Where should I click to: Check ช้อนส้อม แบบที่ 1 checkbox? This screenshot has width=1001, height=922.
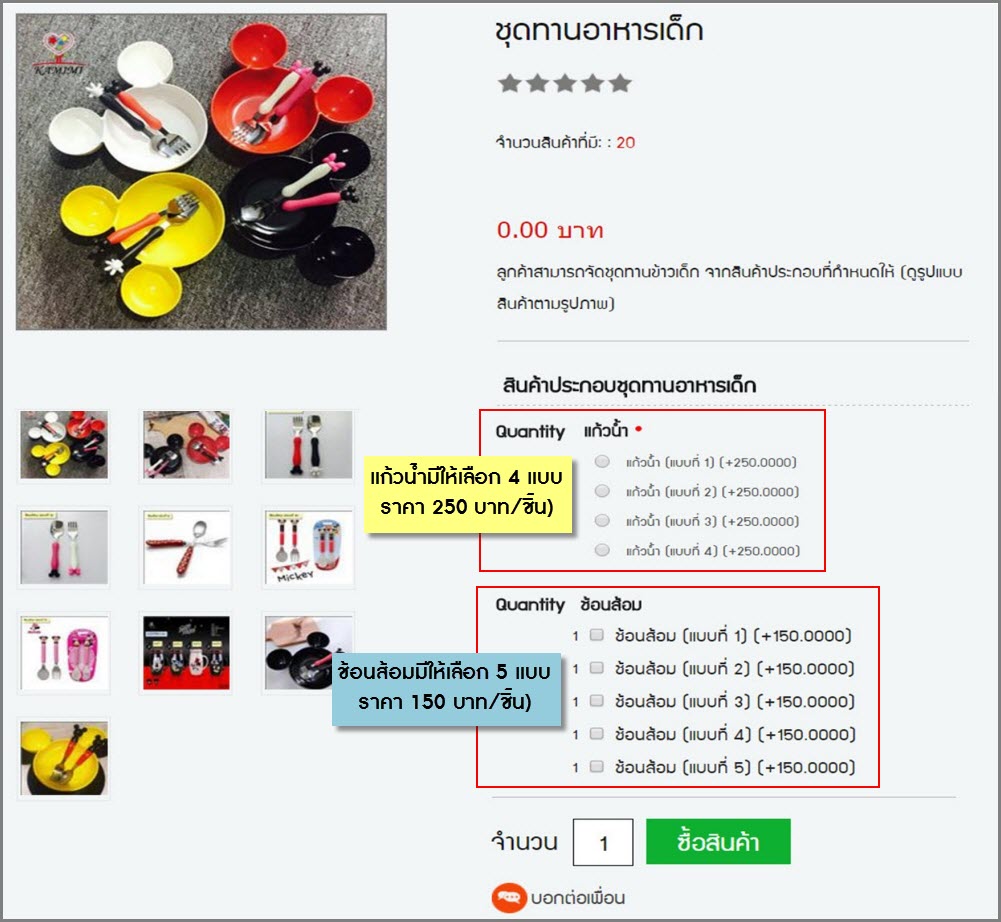click(596, 635)
